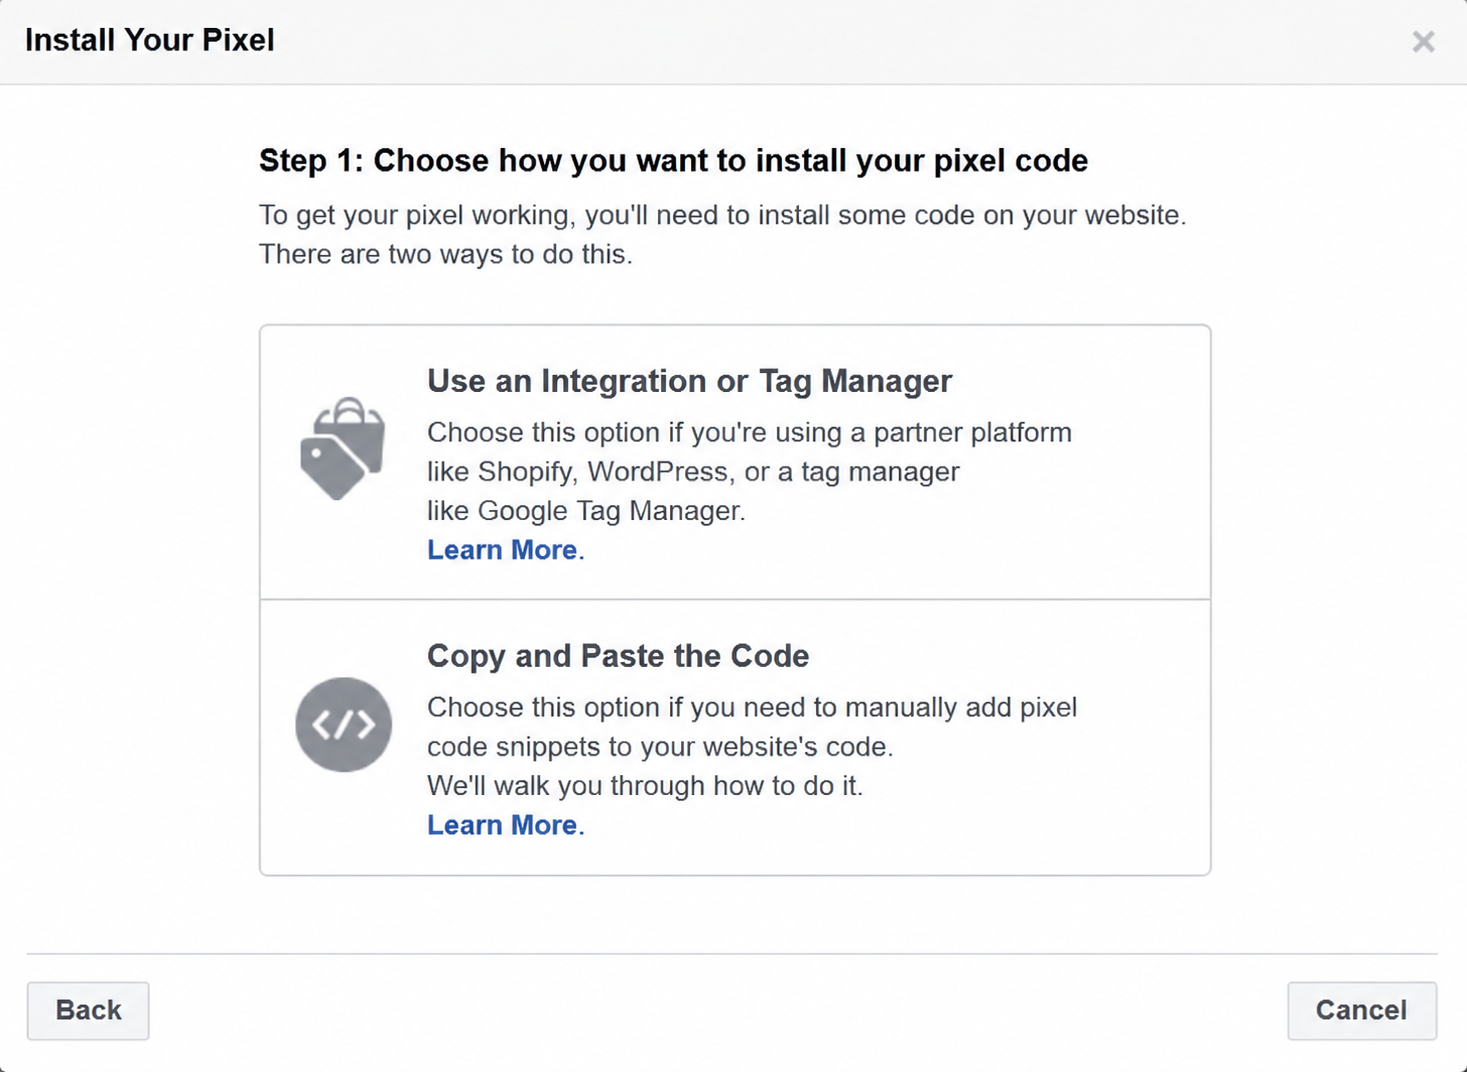Viewport: 1467px width, 1072px height.
Task: Select Use an Integration or Tag Manager heading
Action: 689,381
